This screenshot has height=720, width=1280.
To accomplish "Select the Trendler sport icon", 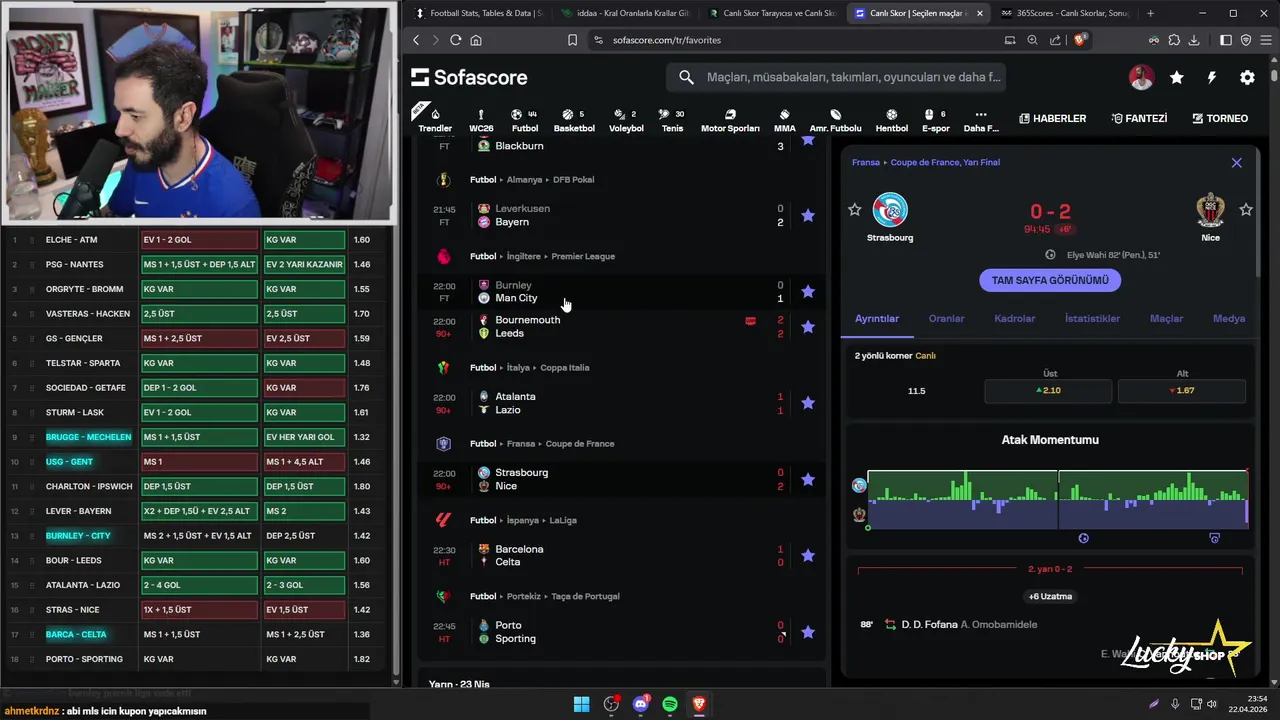I will pos(435,119).
